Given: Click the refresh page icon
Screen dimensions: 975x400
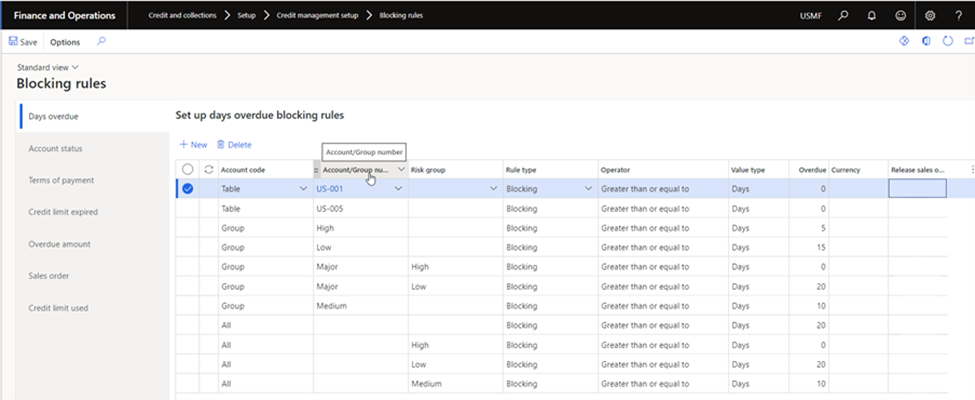Looking at the screenshot, I should click(x=946, y=42).
